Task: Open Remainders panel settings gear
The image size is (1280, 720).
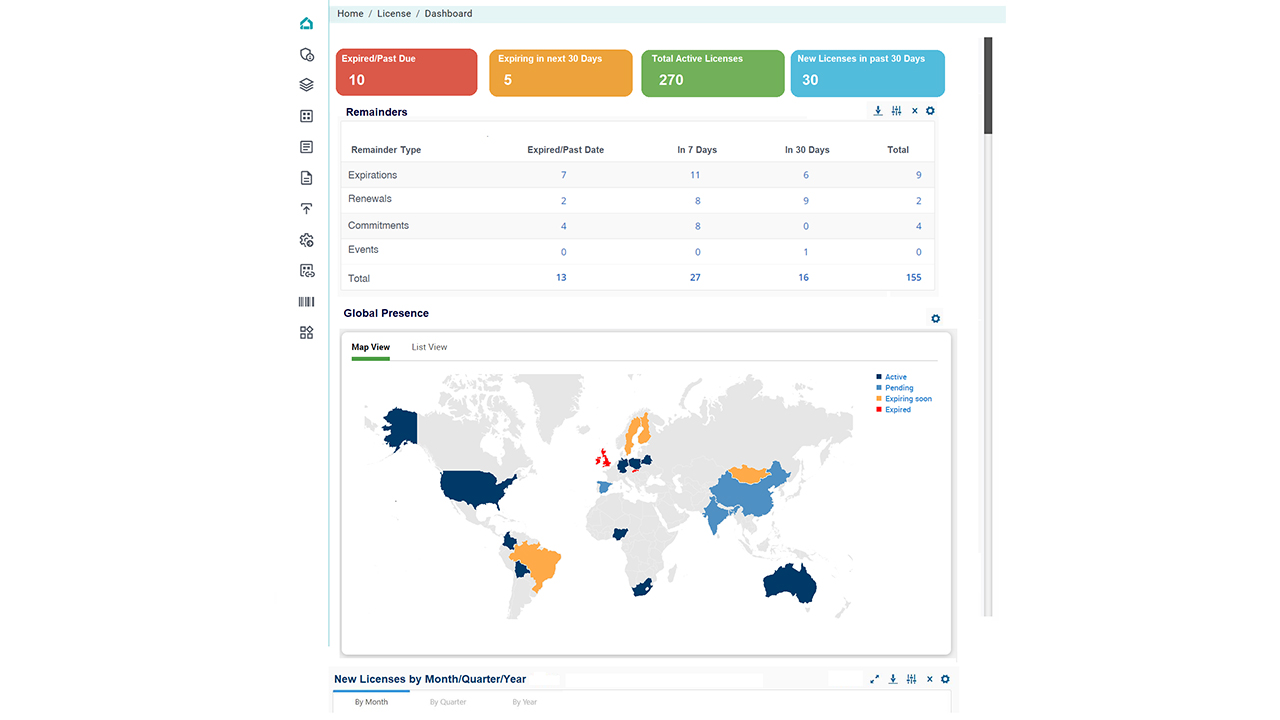Action: (930, 111)
